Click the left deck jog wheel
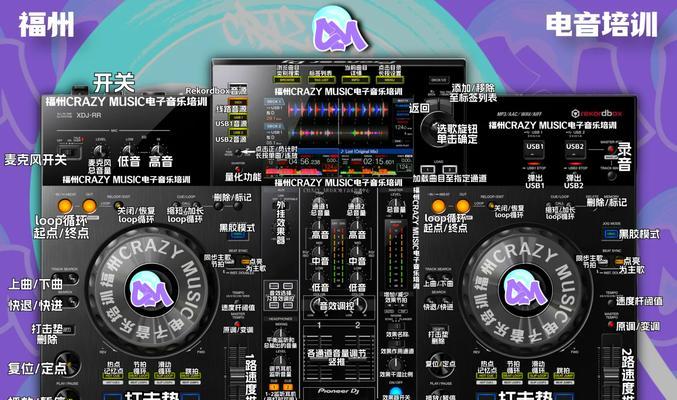The height and width of the screenshot is (400, 677). coord(152,291)
